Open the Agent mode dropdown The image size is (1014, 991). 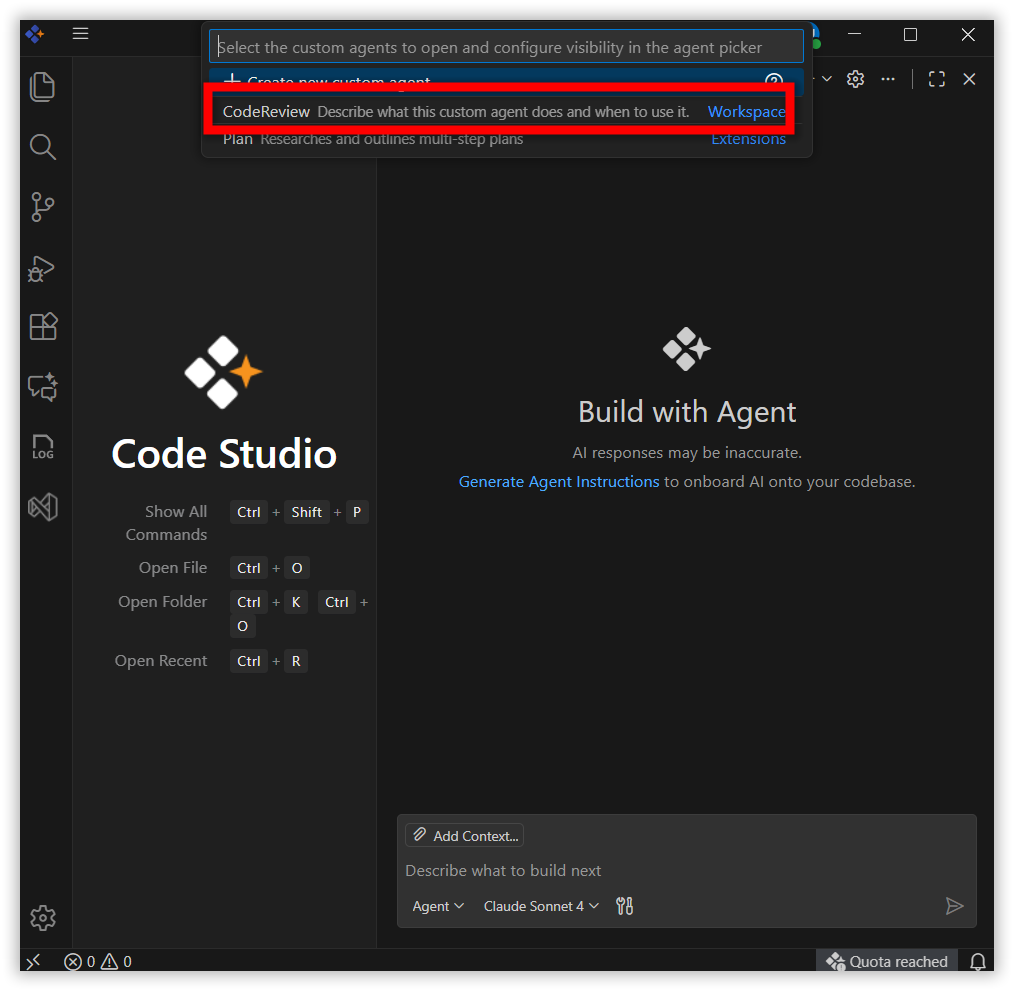pos(437,906)
